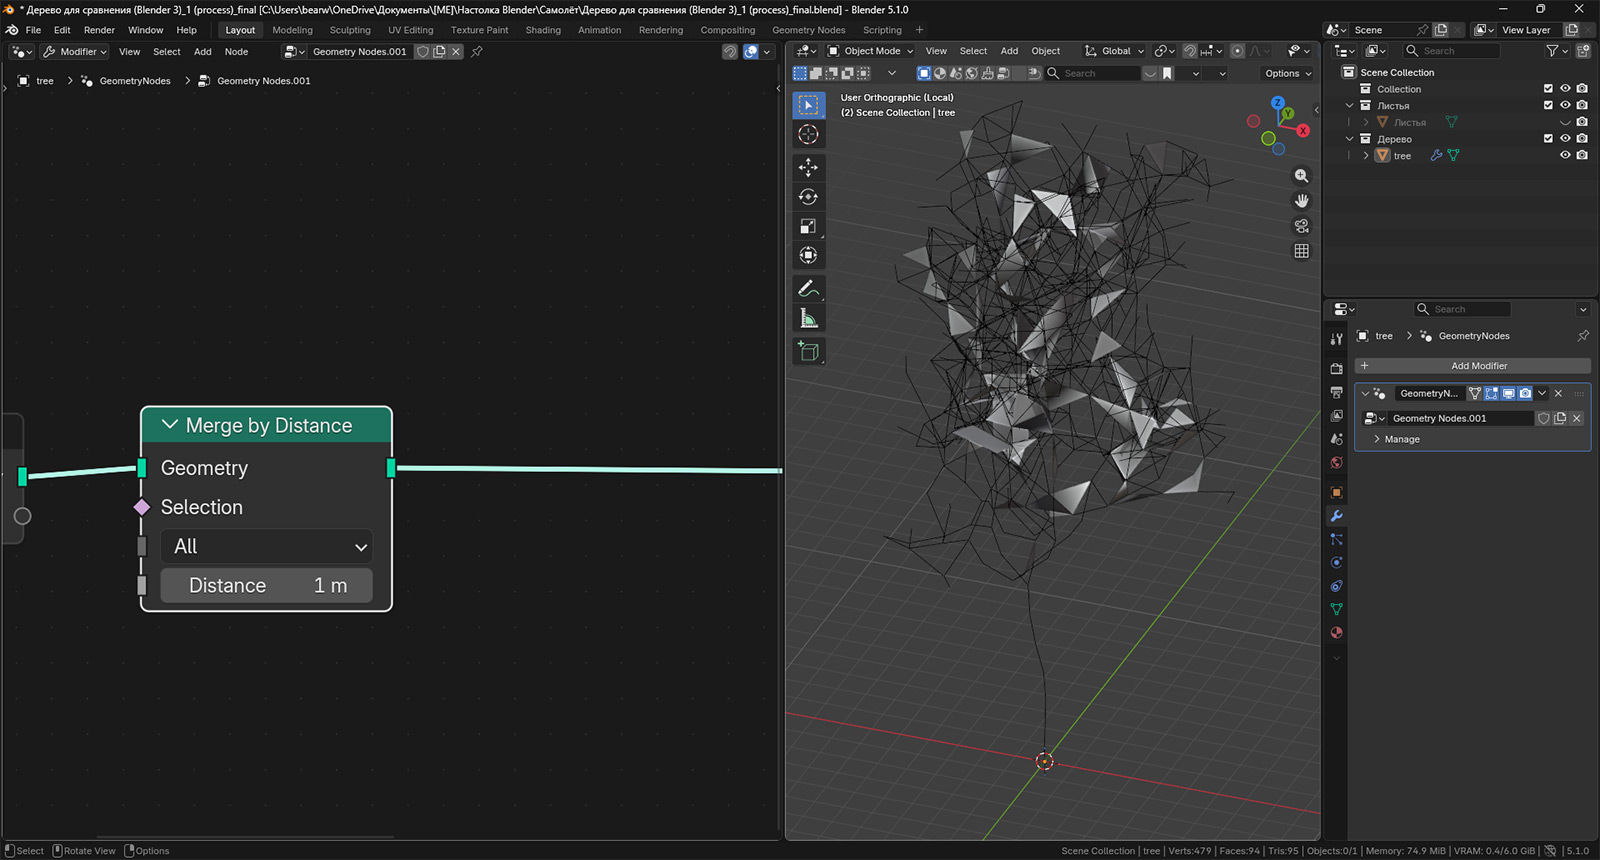This screenshot has width=1600, height=860.
Task: Toggle camera view in the viewport
Action: (1301, 226)
